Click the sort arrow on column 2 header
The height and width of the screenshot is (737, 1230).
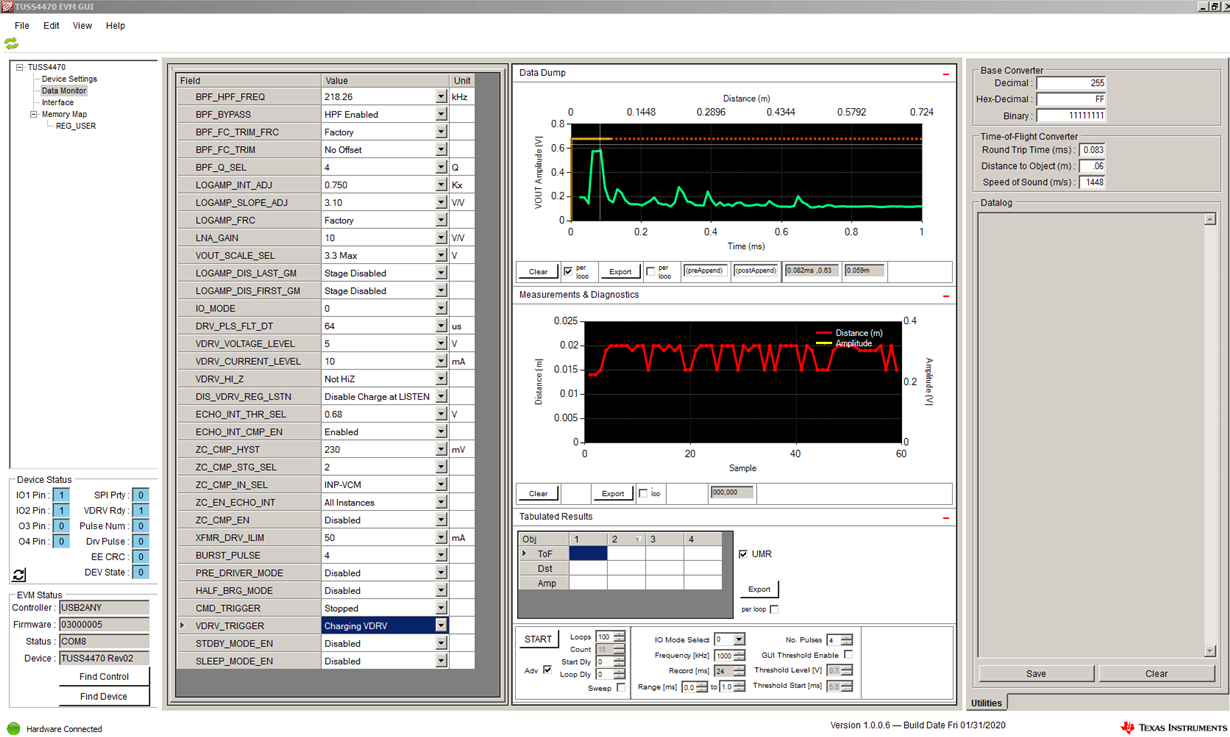click(x=638, y=540)
